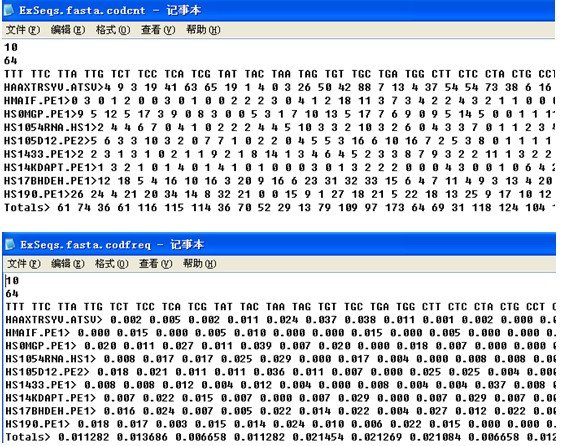Click HS14KDAPT.PE1 row label in codfreq window

[x=51, y=398]
